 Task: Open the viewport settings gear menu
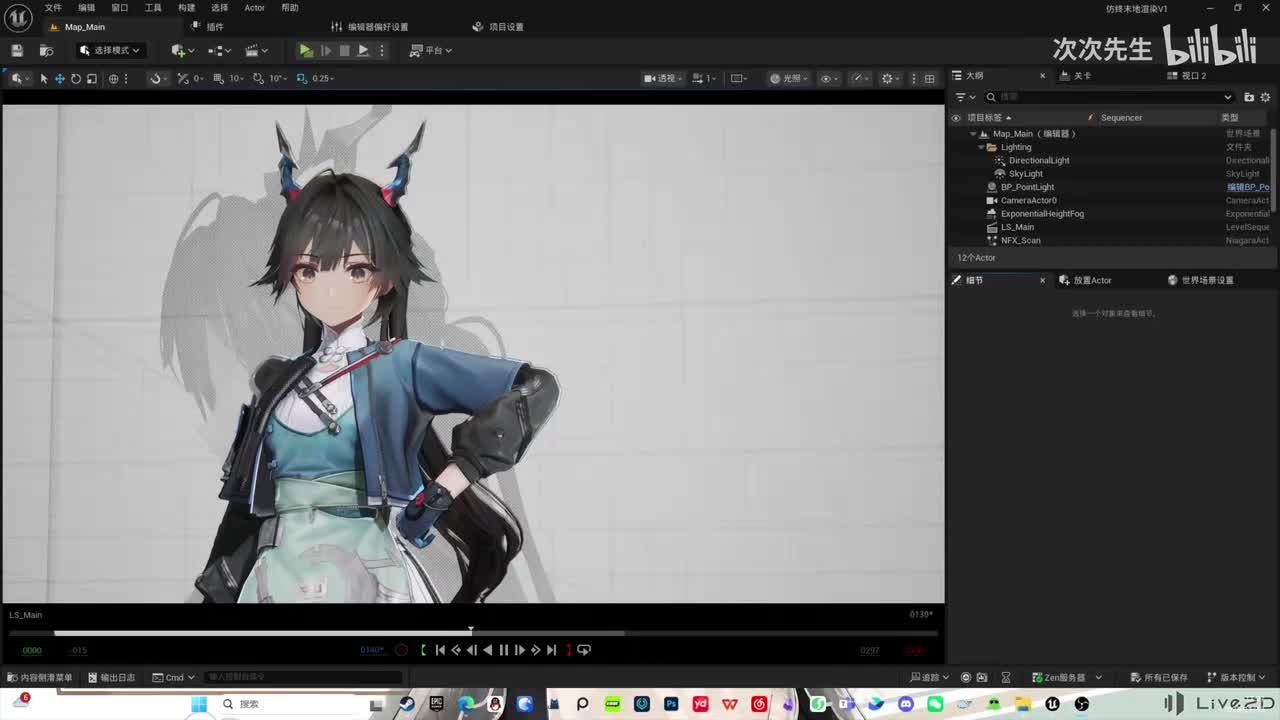click(890, 78)
